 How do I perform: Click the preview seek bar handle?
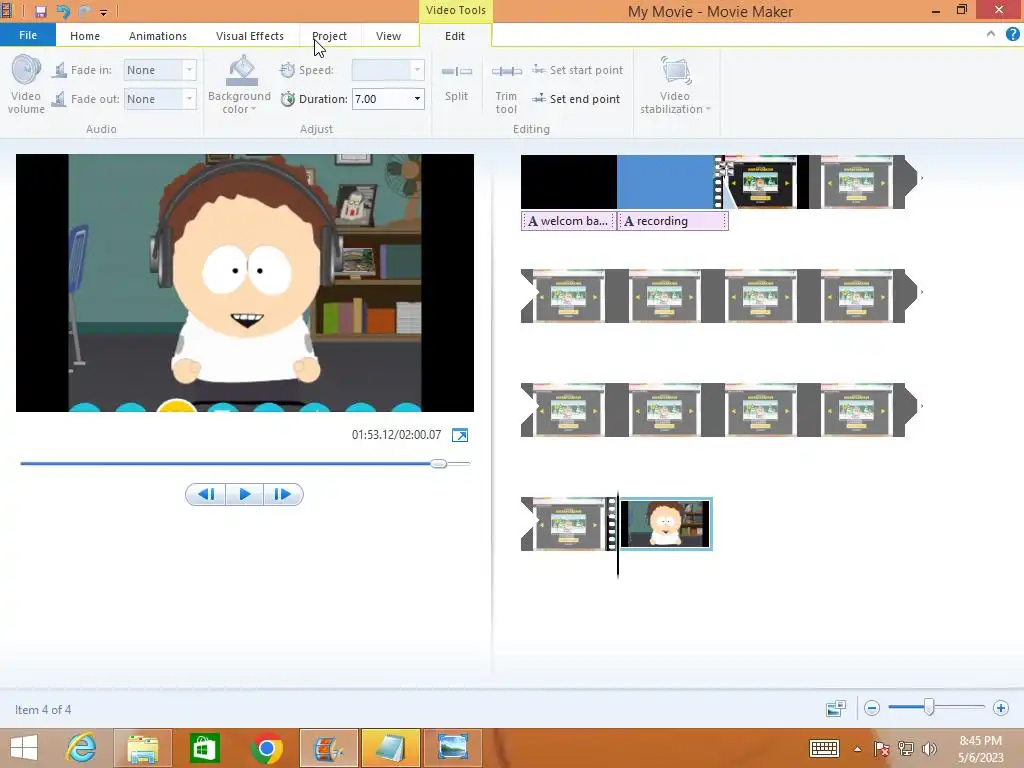coord(439,464)
